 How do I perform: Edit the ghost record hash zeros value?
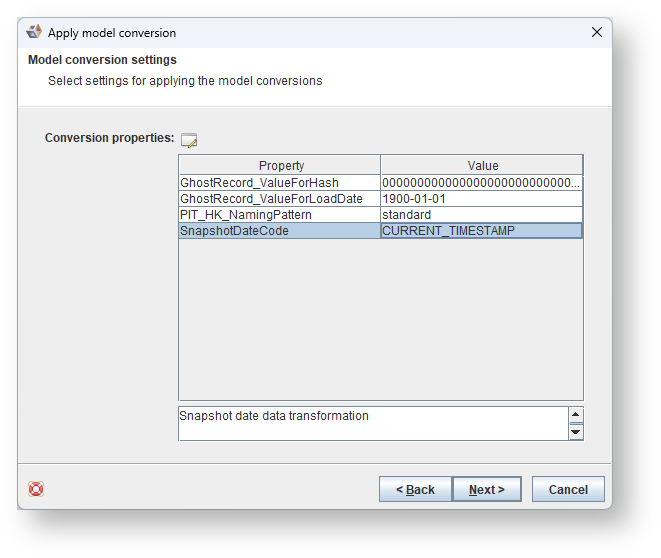[x=481, y=183]
